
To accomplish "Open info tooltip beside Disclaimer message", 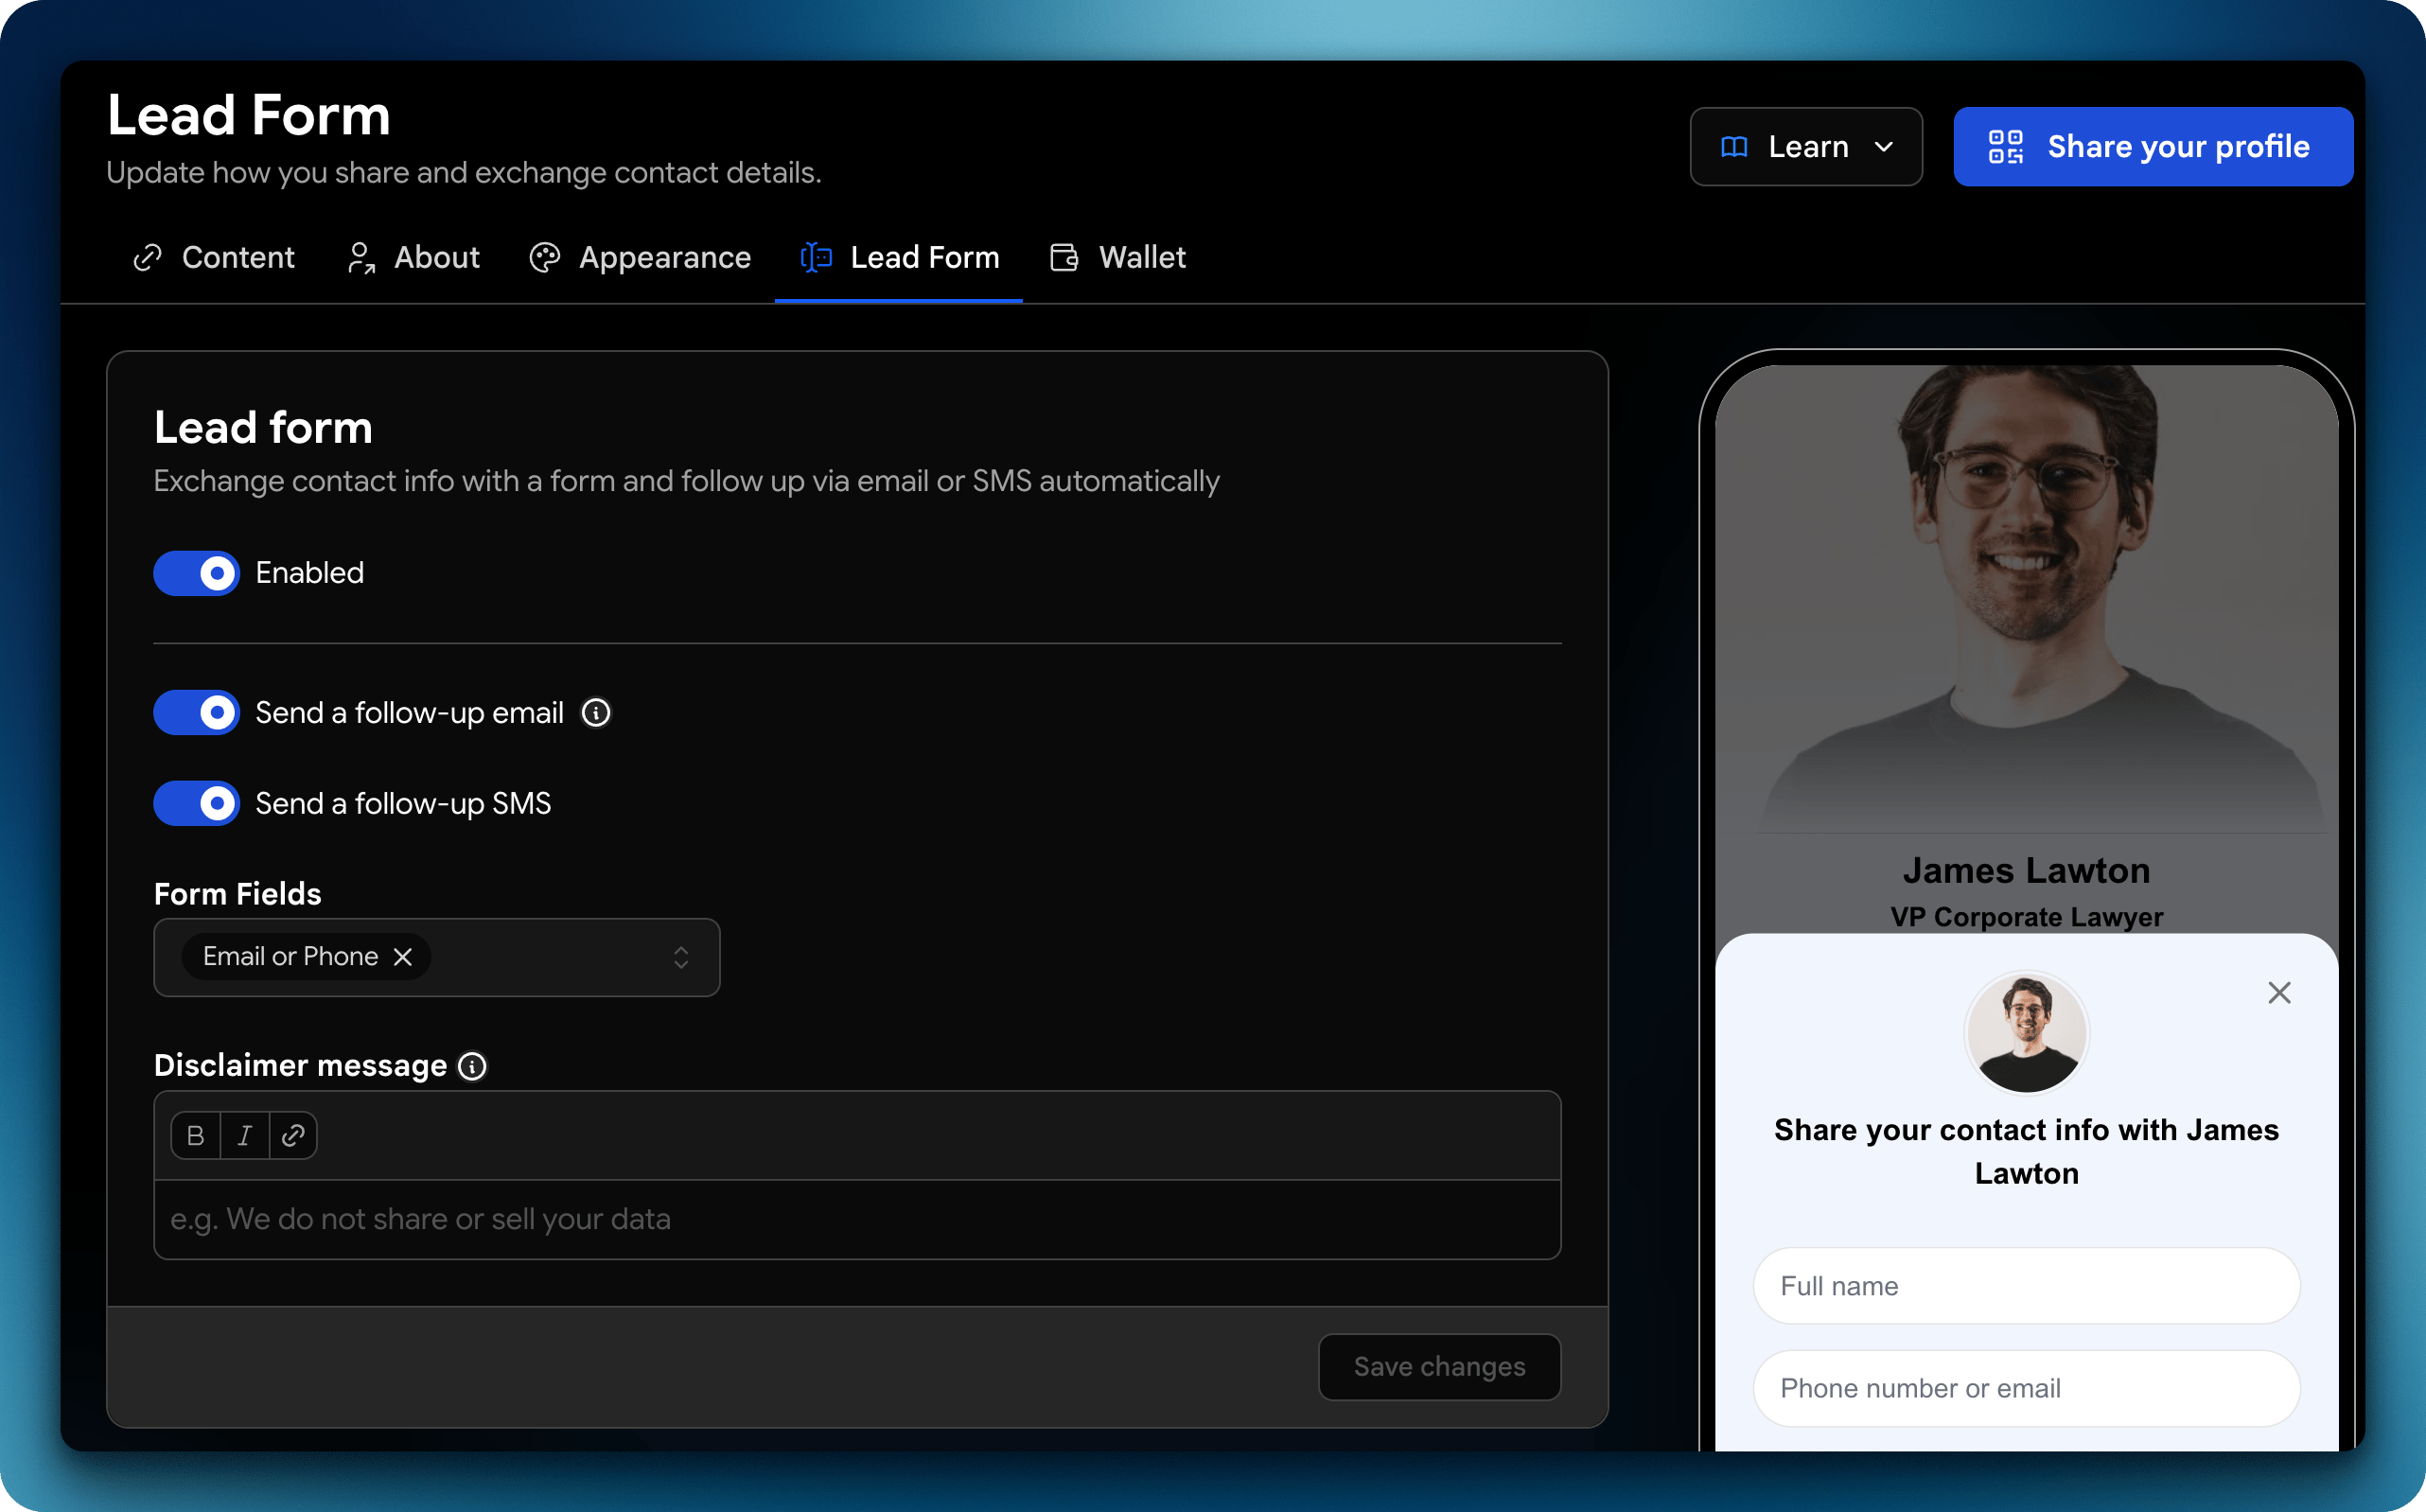I will point(472,1066).
